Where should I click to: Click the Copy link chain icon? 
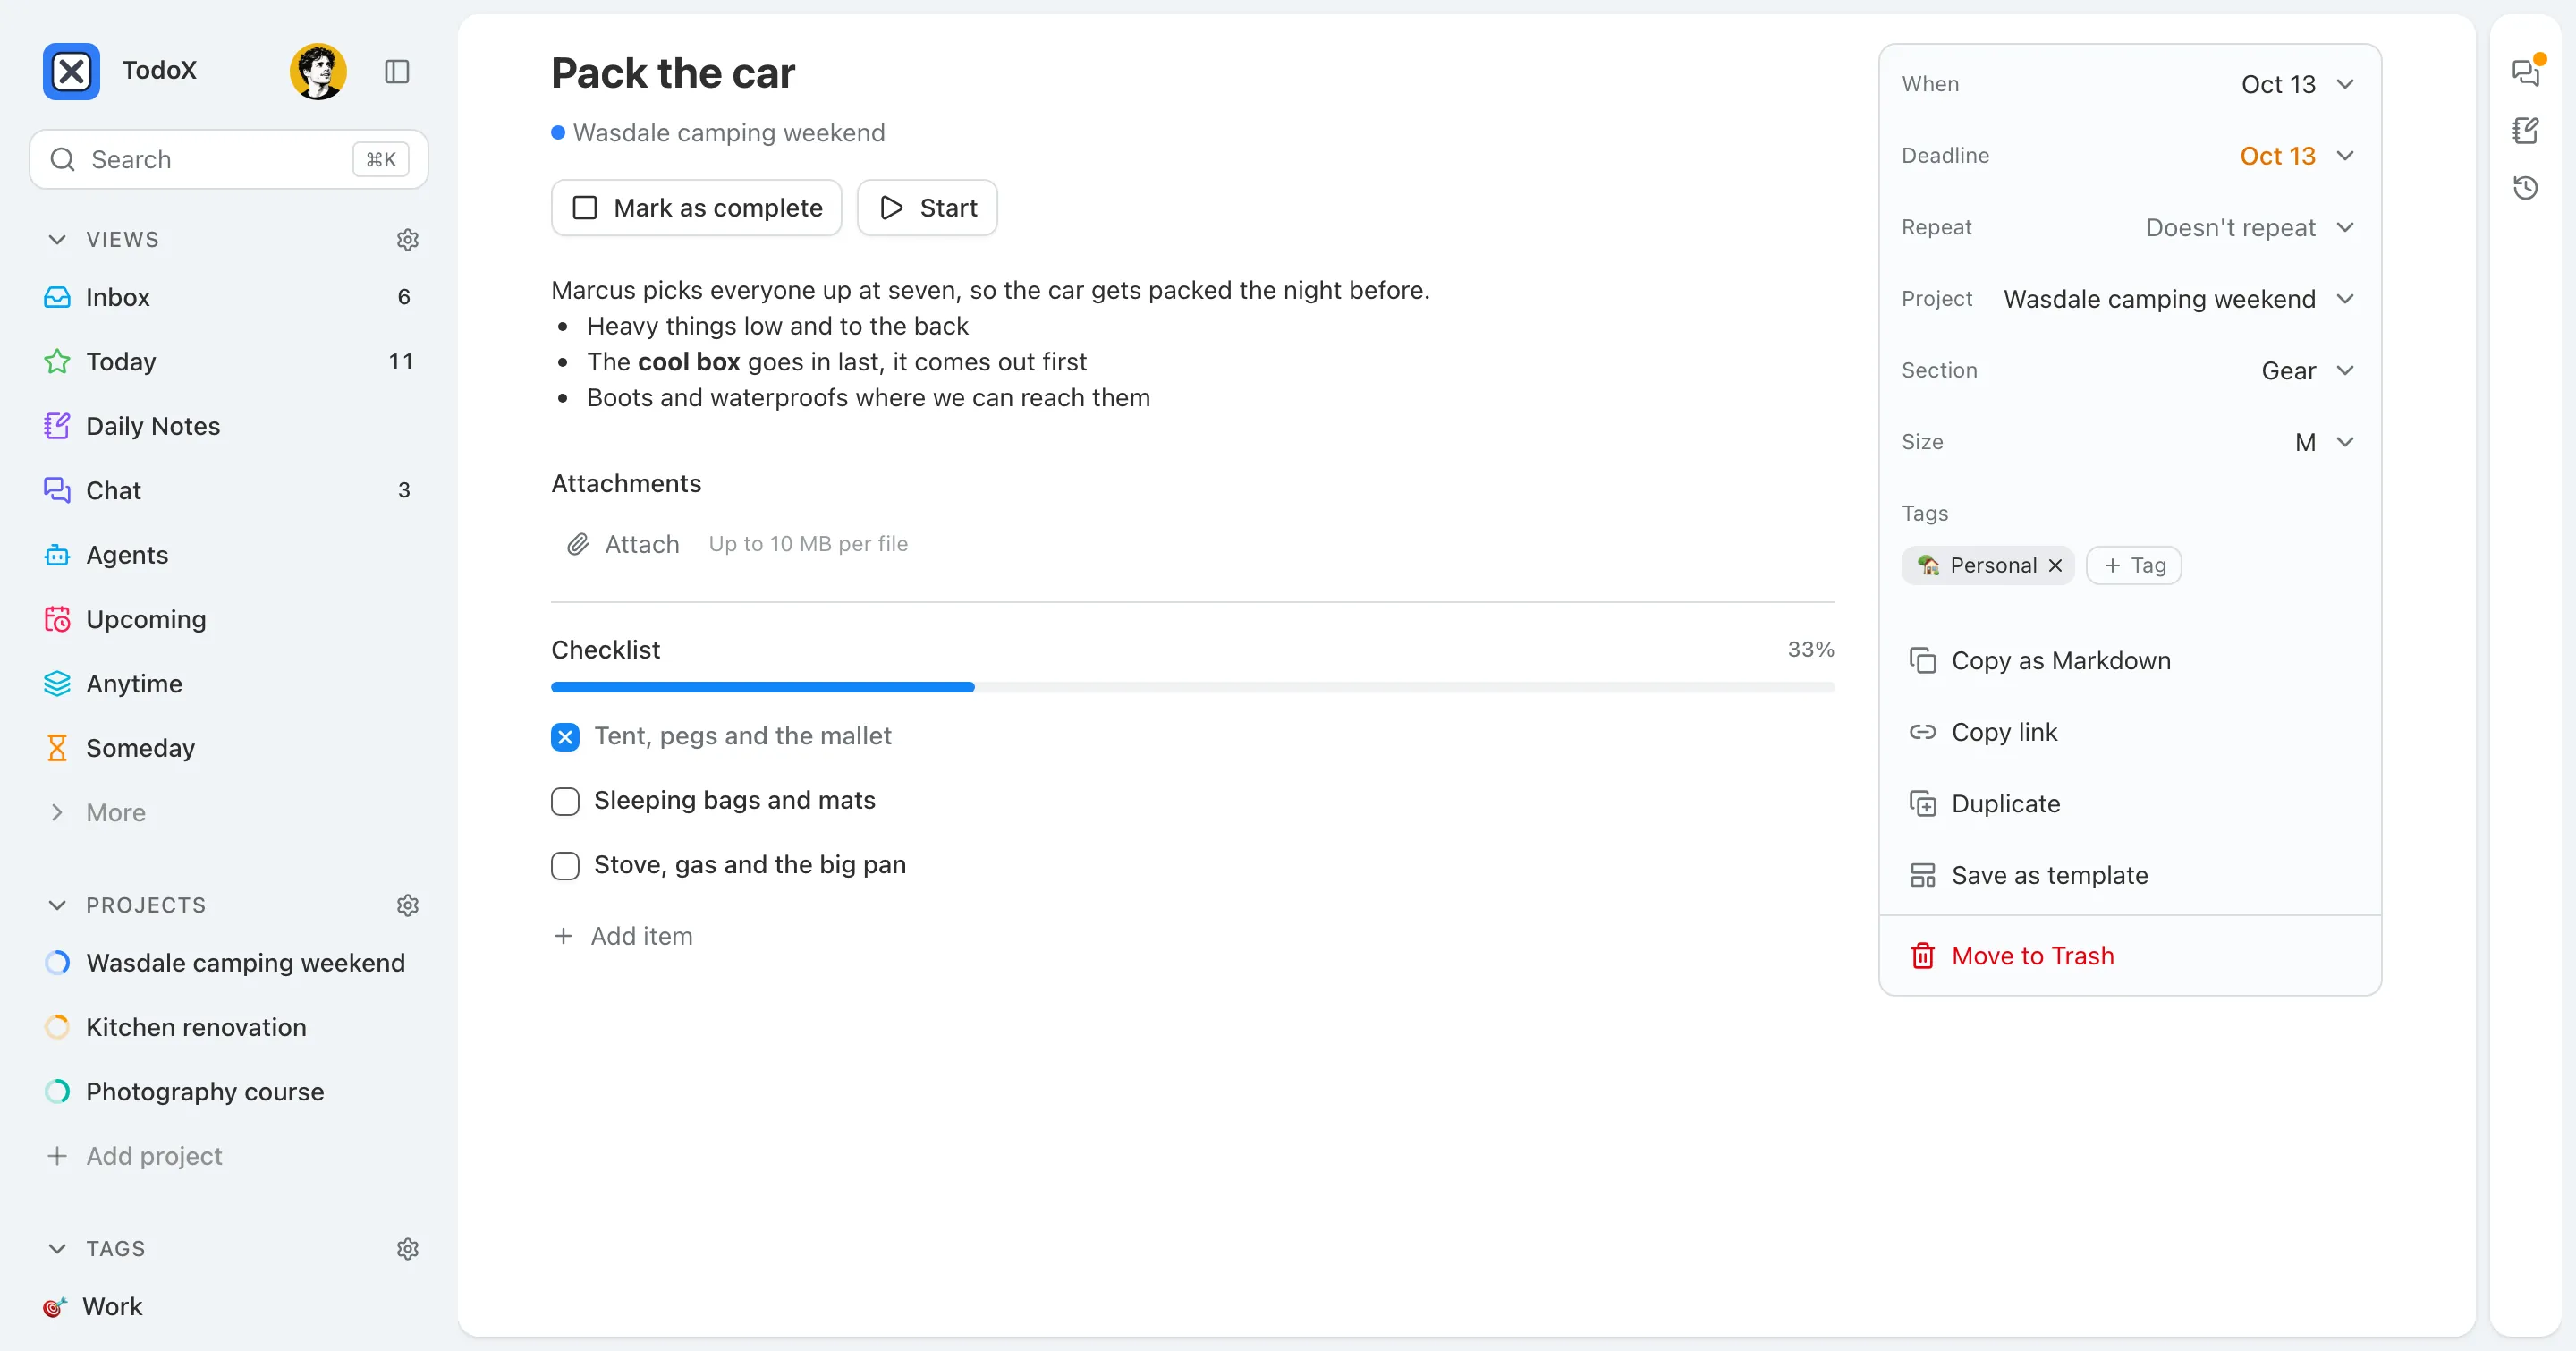(x=1922, y=732)
